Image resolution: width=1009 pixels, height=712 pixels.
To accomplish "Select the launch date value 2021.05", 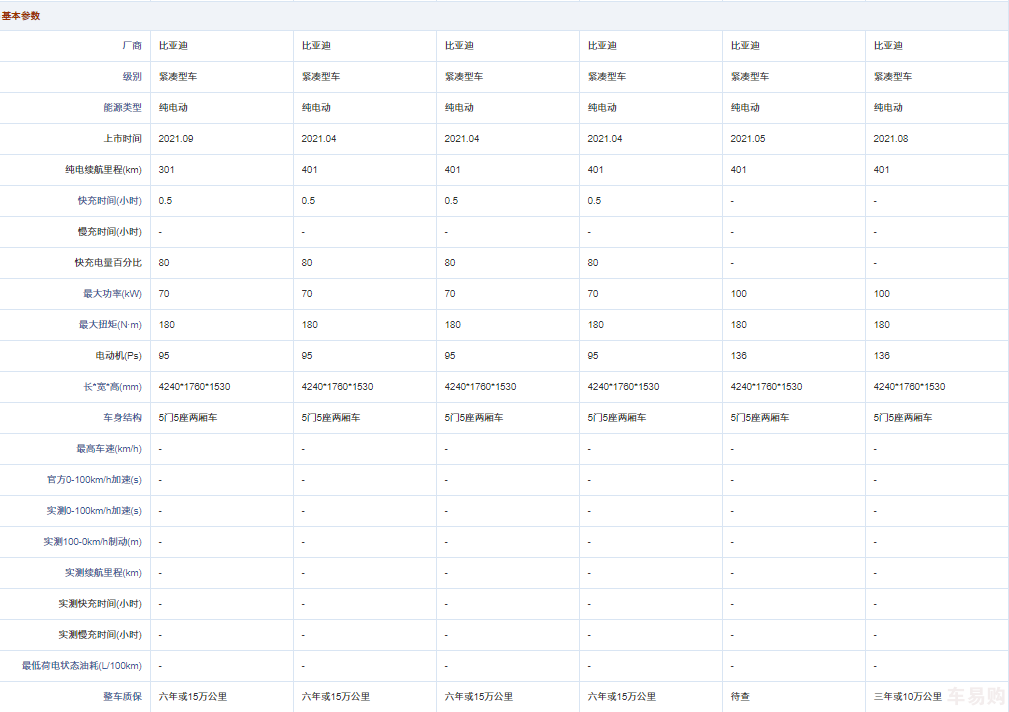I will point(748,138).
